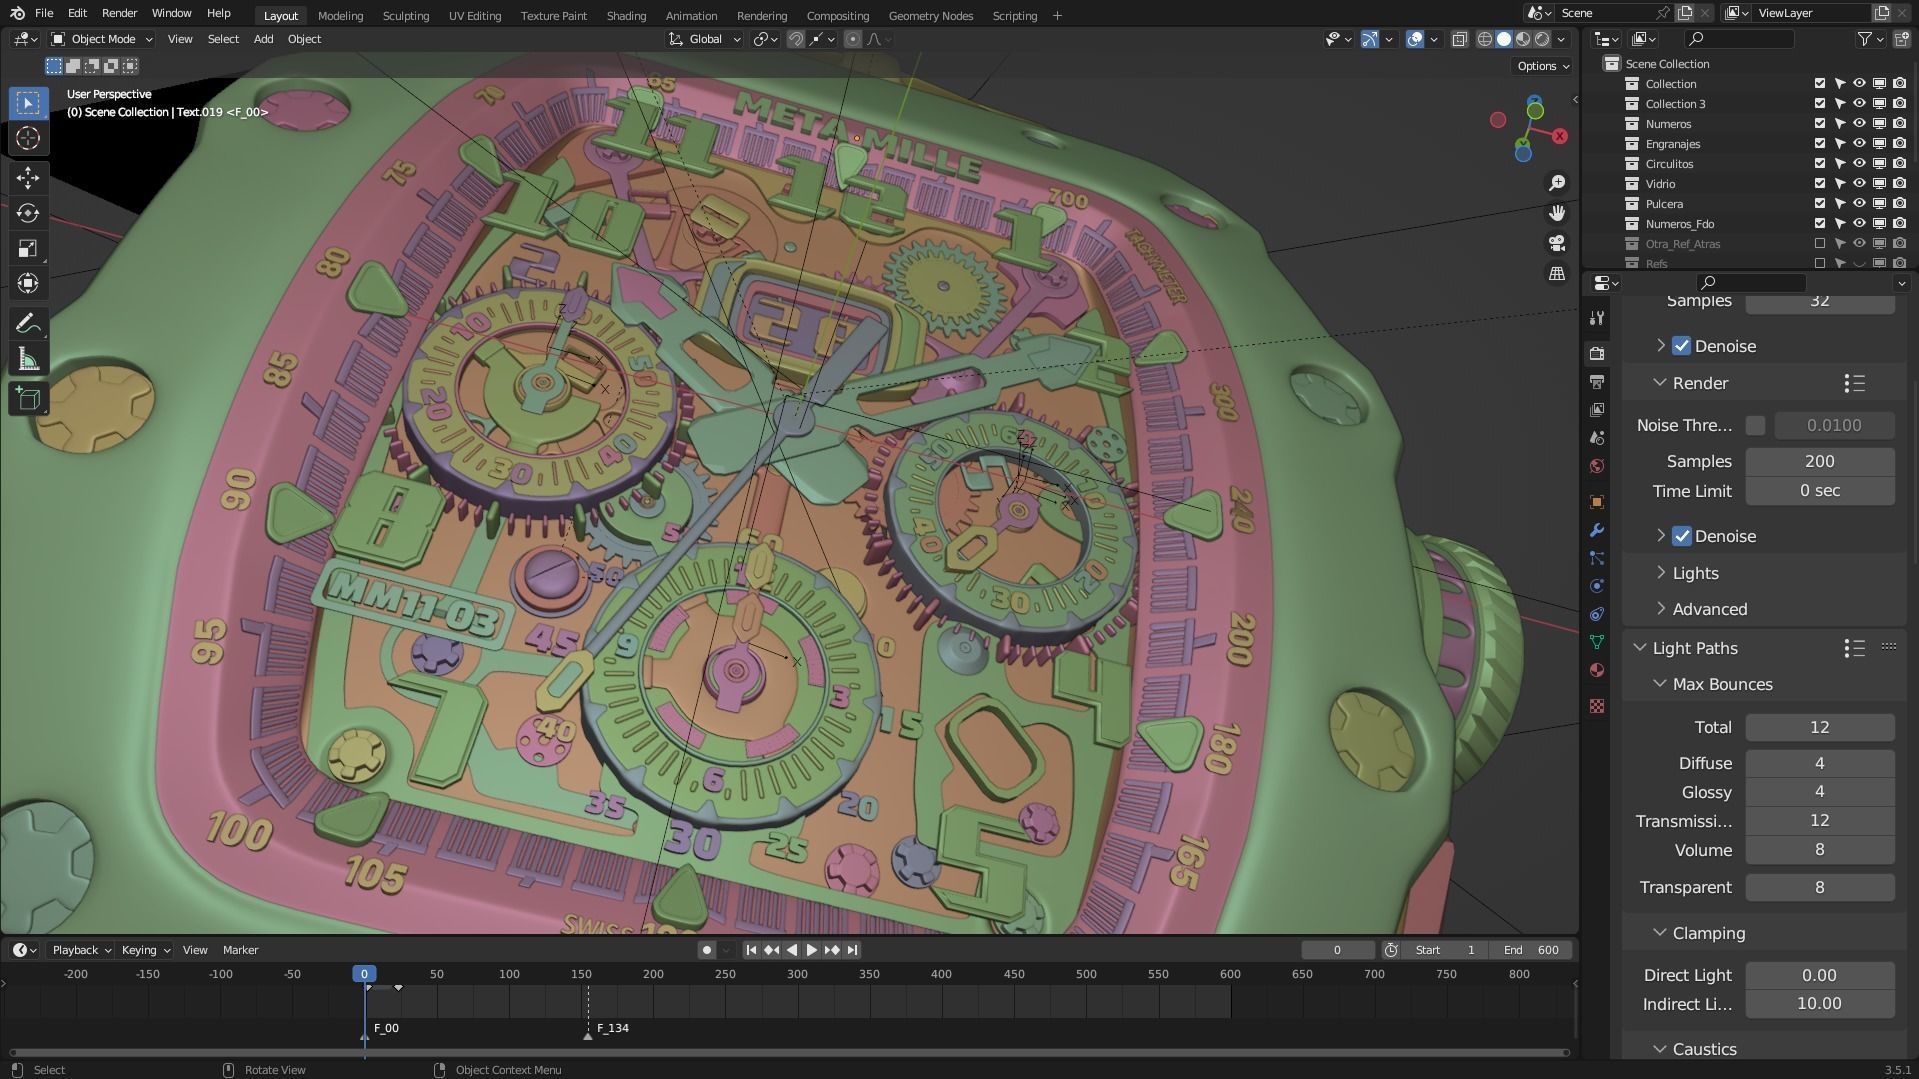Viewport: 1919px width, 1079px height.
Task: Switch to the UV Editing workspace tab
Action: tap(474, 16)
